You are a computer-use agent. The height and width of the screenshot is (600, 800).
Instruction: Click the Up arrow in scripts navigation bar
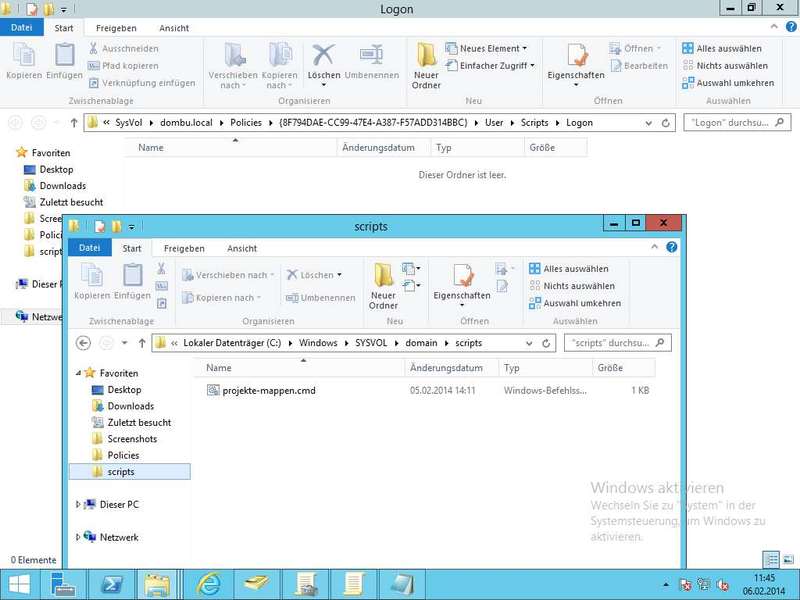tap(139, 343)
